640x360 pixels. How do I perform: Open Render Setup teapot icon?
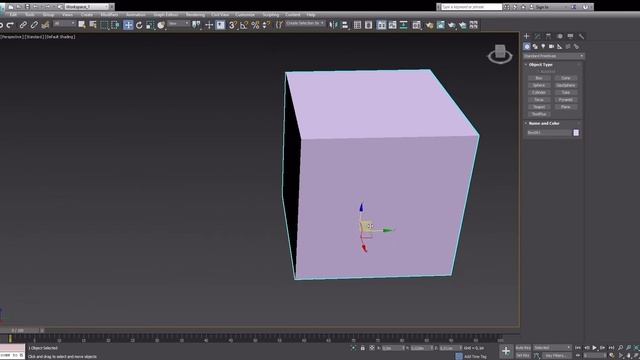click(429, 25)
